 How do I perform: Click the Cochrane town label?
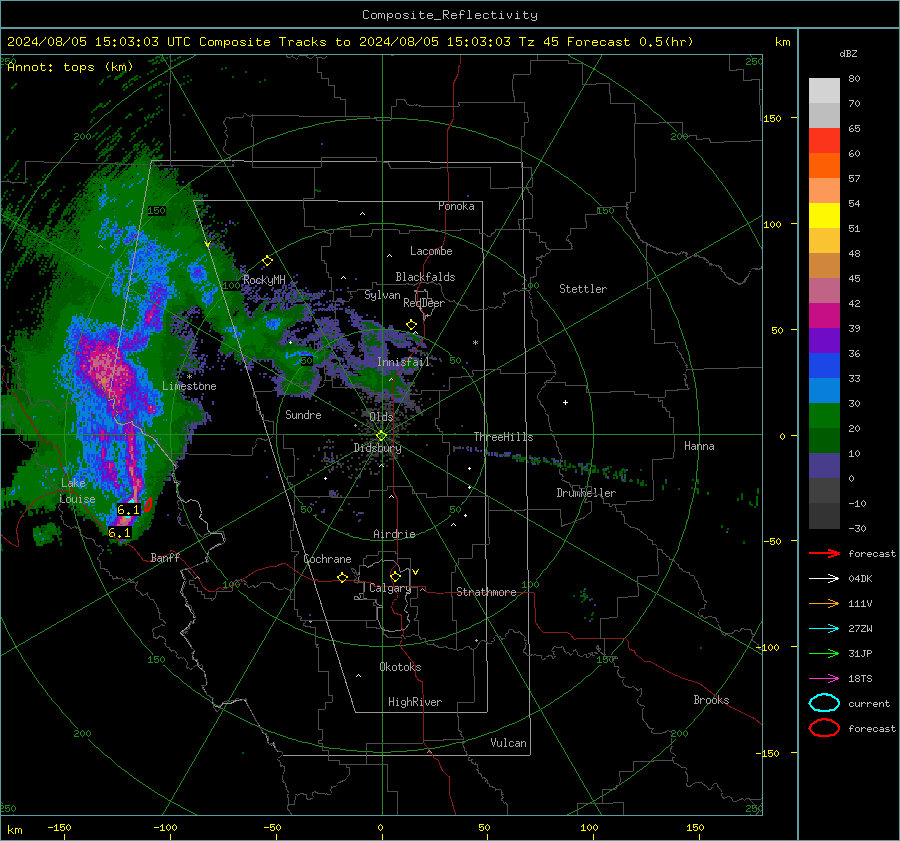[x=327, y=559]
